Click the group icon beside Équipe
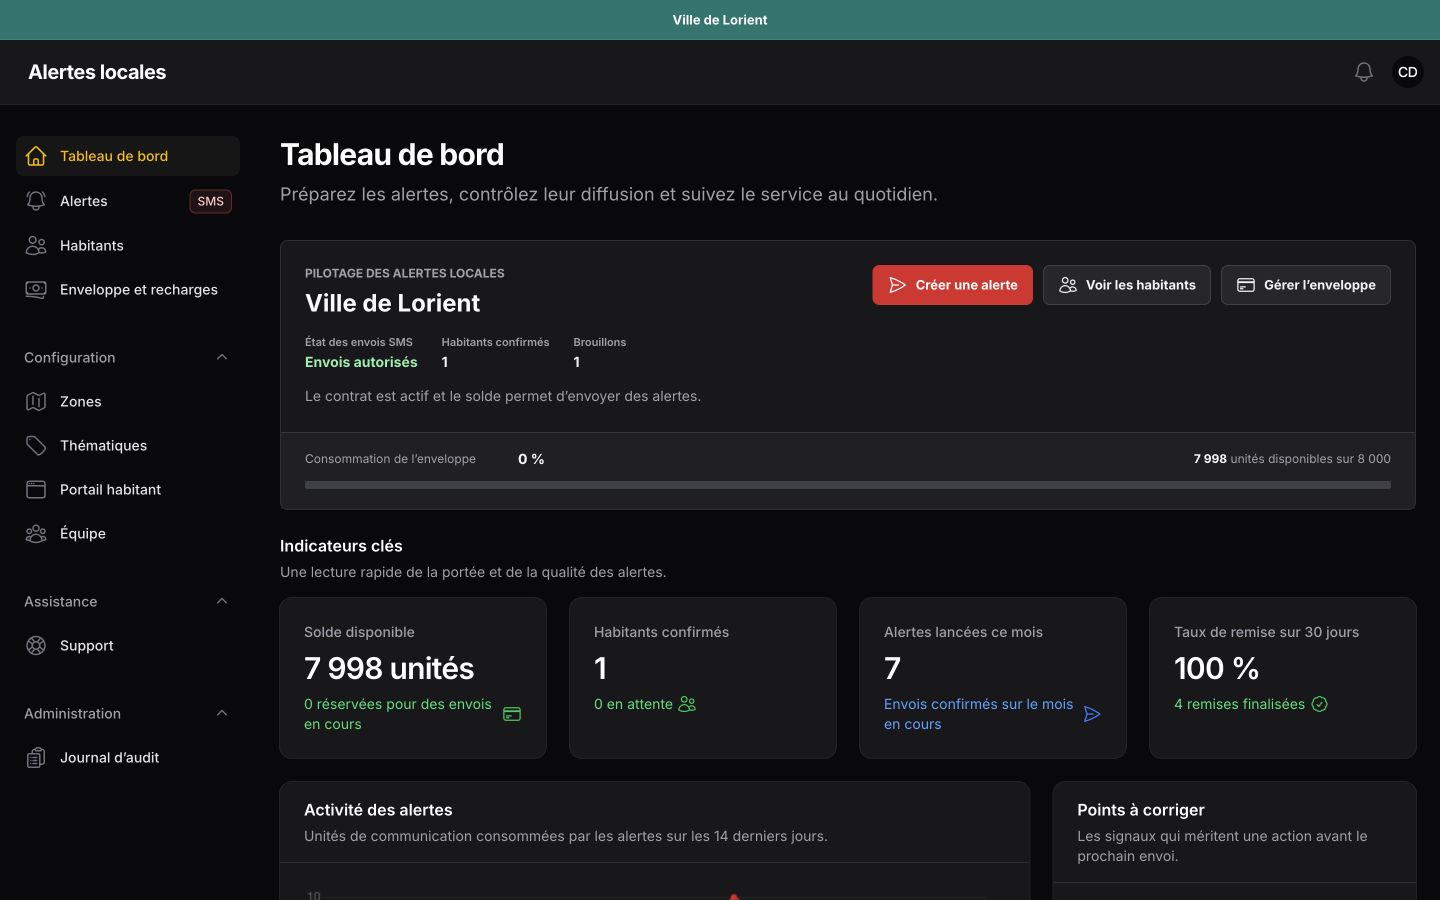 (36, 533)
